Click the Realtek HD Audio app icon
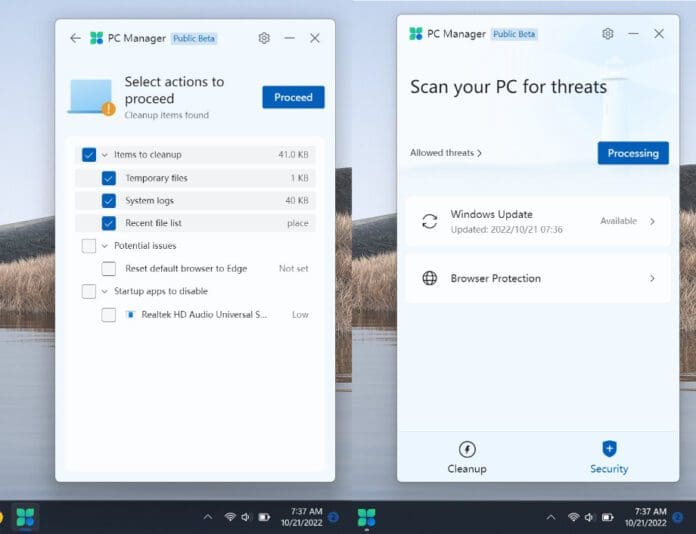The height and width of the screenshot is (534, 696). click(x=130, y=314)
